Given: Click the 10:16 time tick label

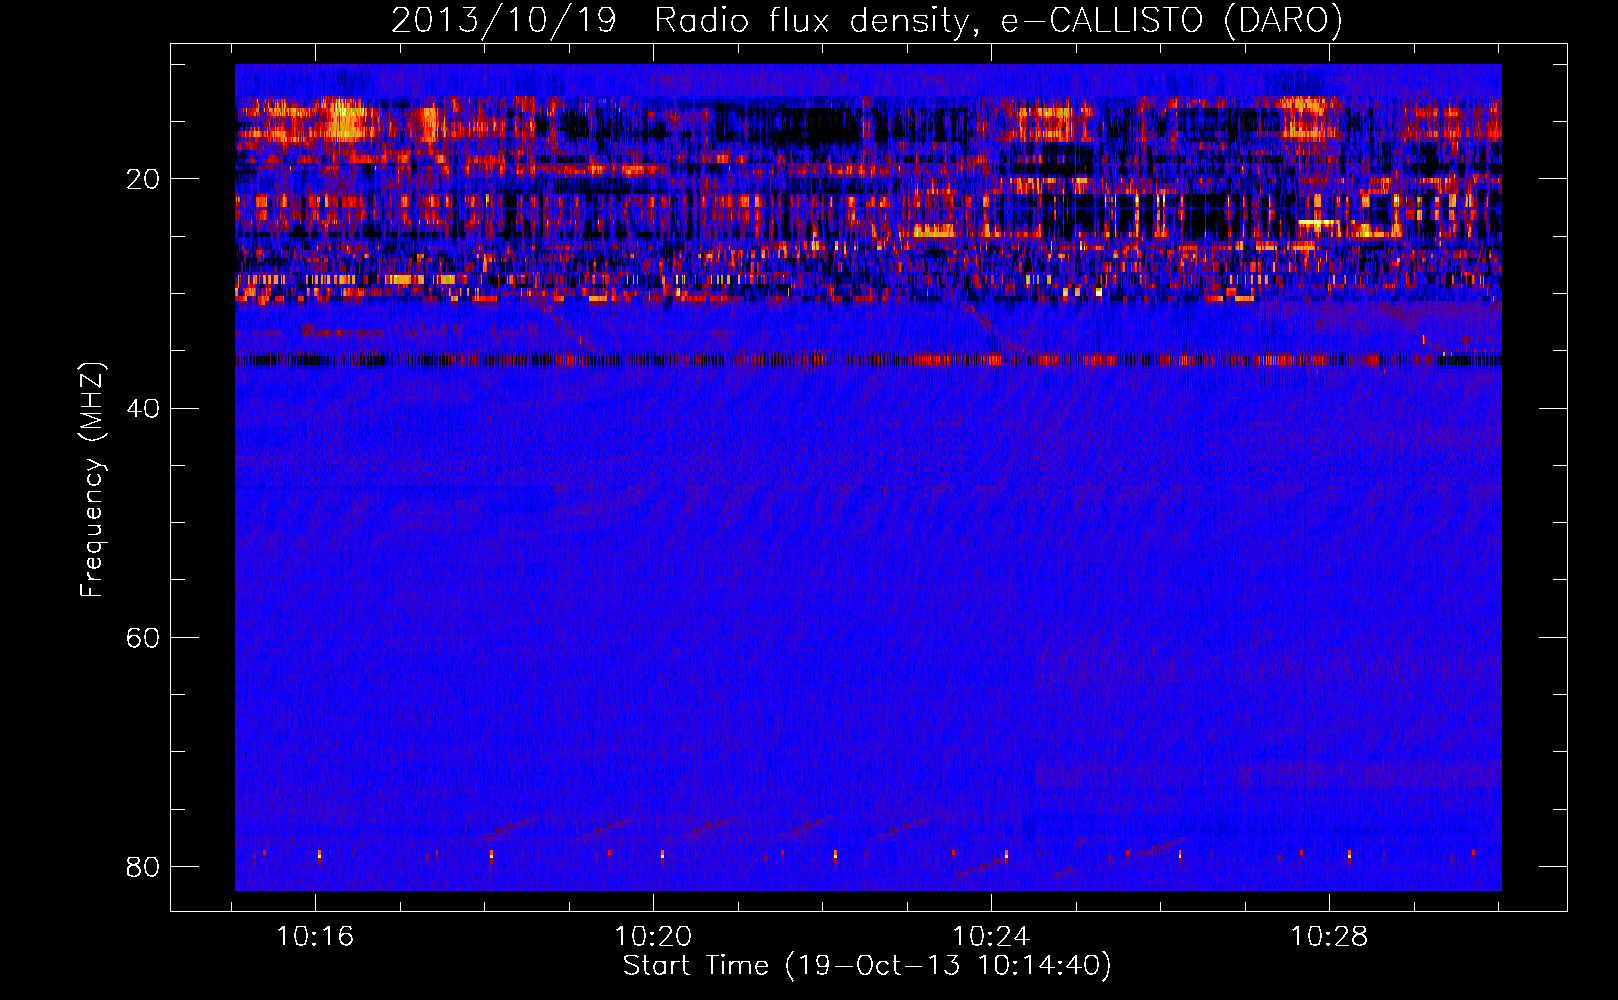Looking at the screenshot, I should [316, 937].
